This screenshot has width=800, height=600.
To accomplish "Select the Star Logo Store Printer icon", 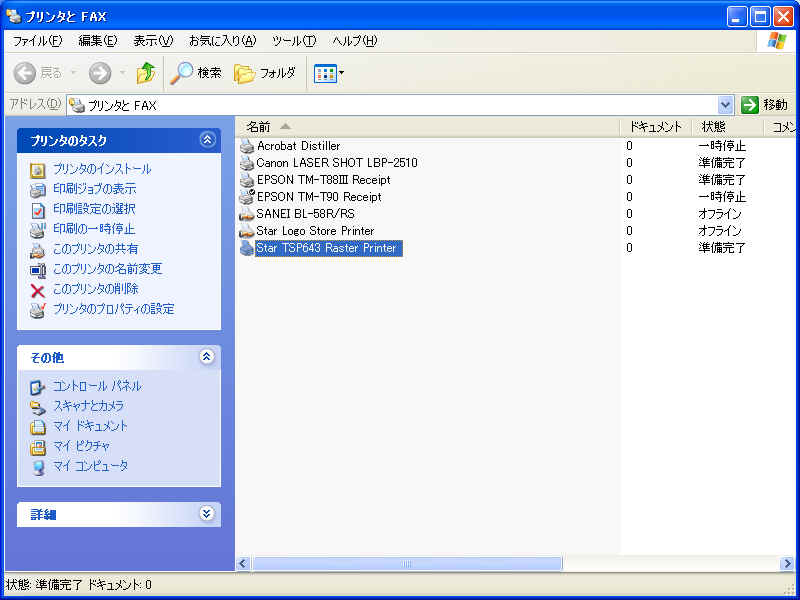I will [247, 231].
